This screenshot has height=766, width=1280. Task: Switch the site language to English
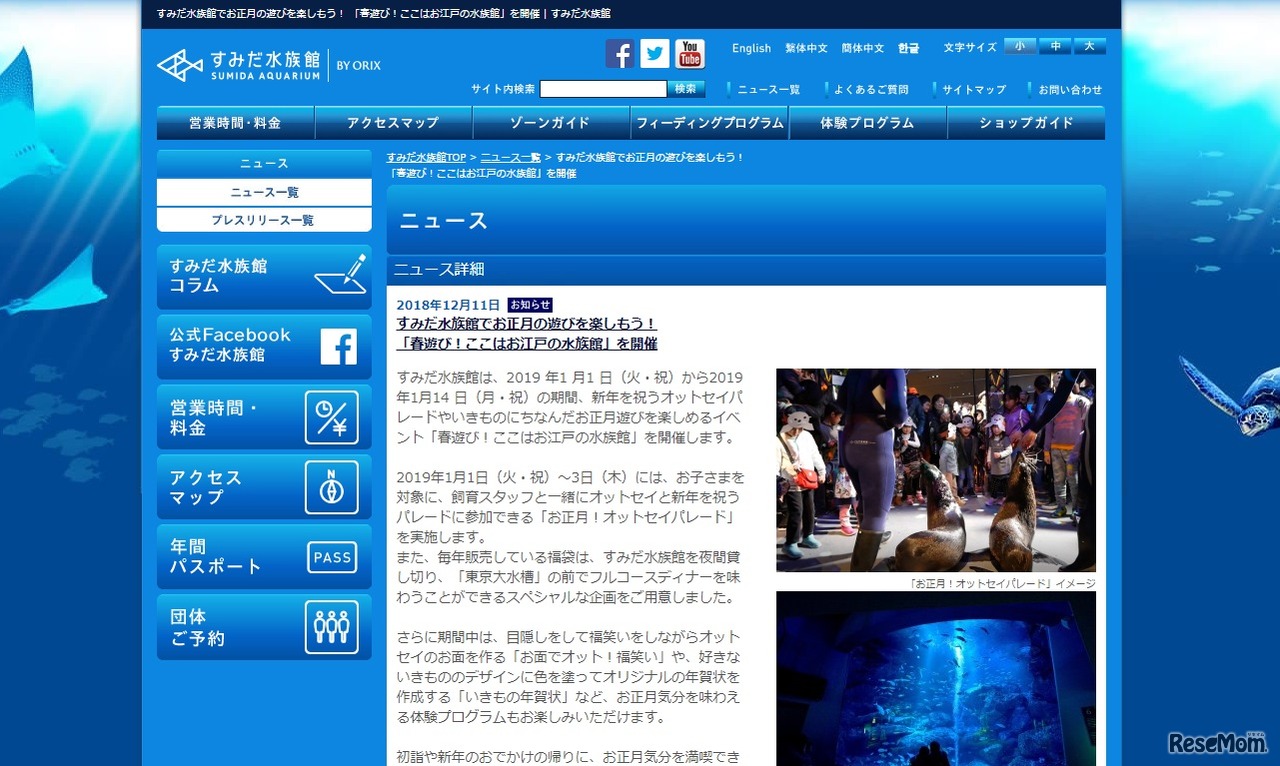(751, 48)
